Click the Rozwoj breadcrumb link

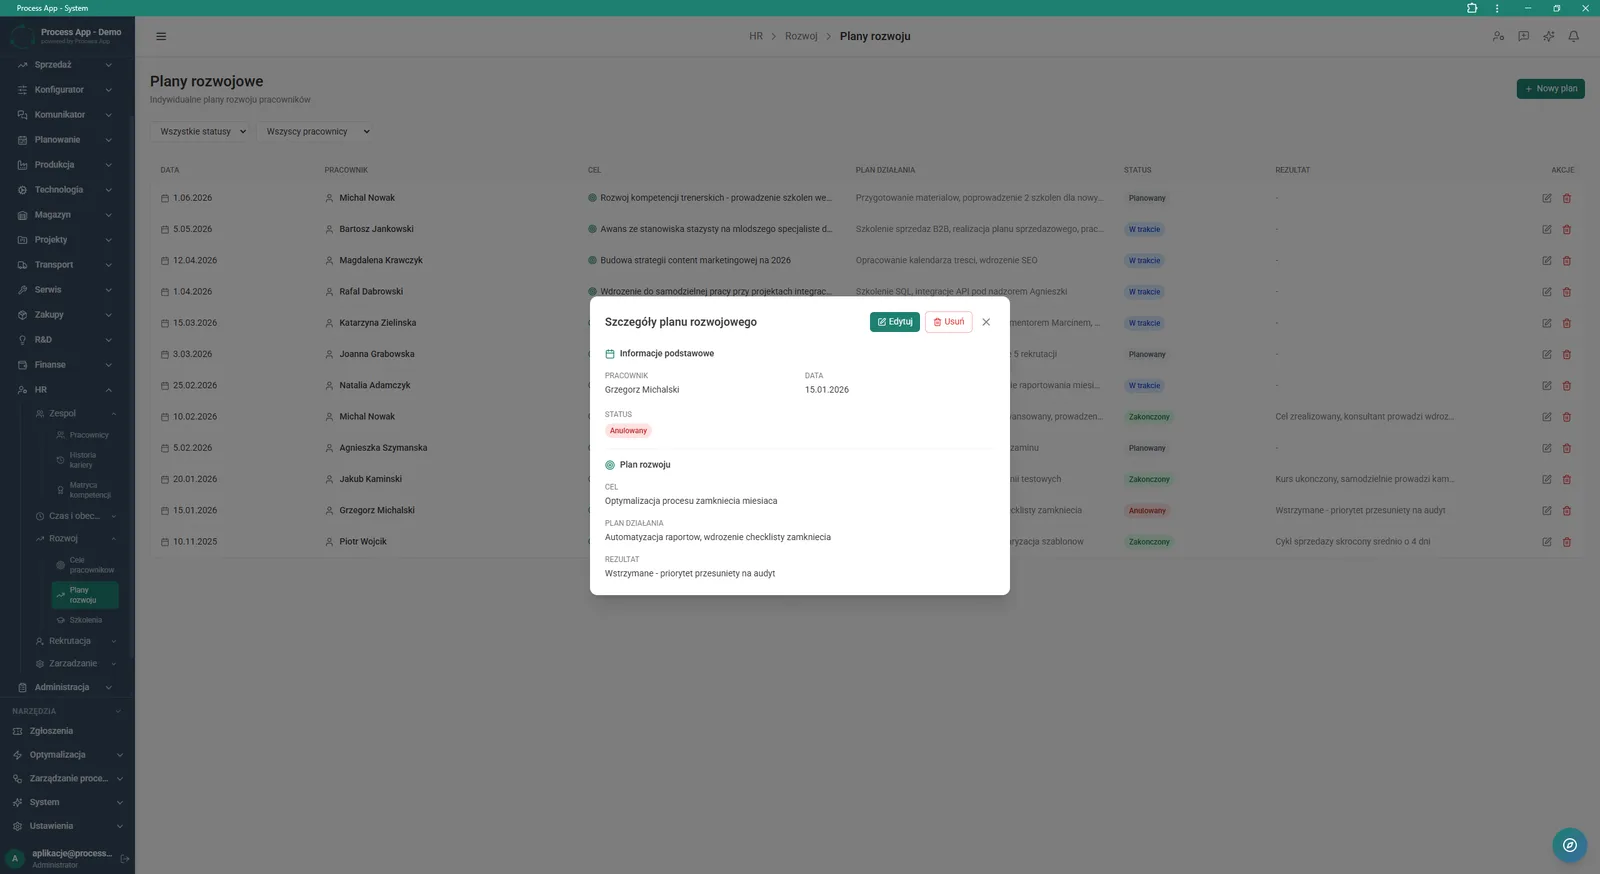(801, 36)
